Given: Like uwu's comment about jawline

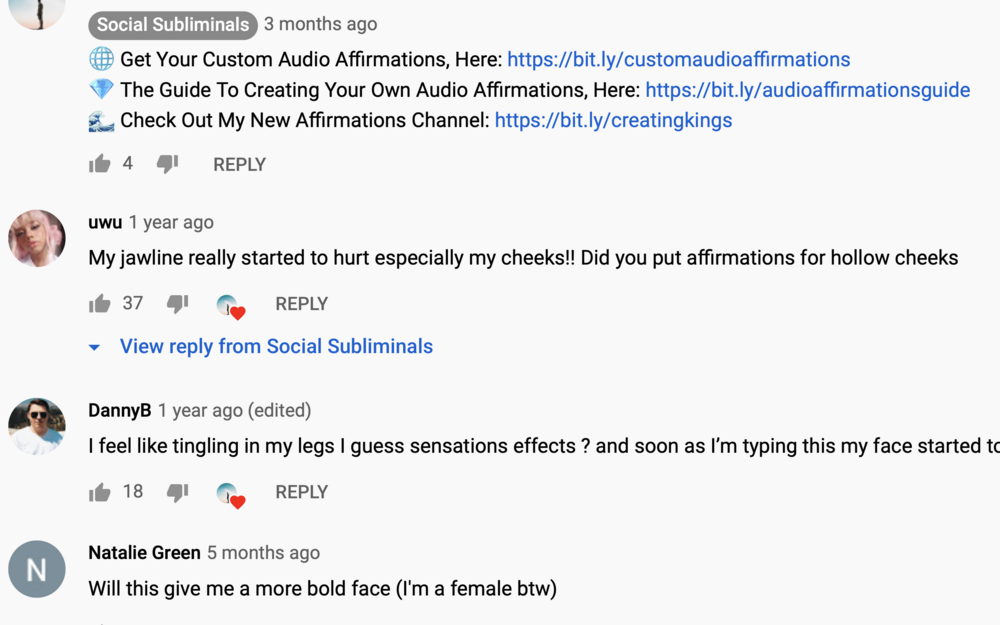Looking at the screenshot, I should [x=99, y=304].
